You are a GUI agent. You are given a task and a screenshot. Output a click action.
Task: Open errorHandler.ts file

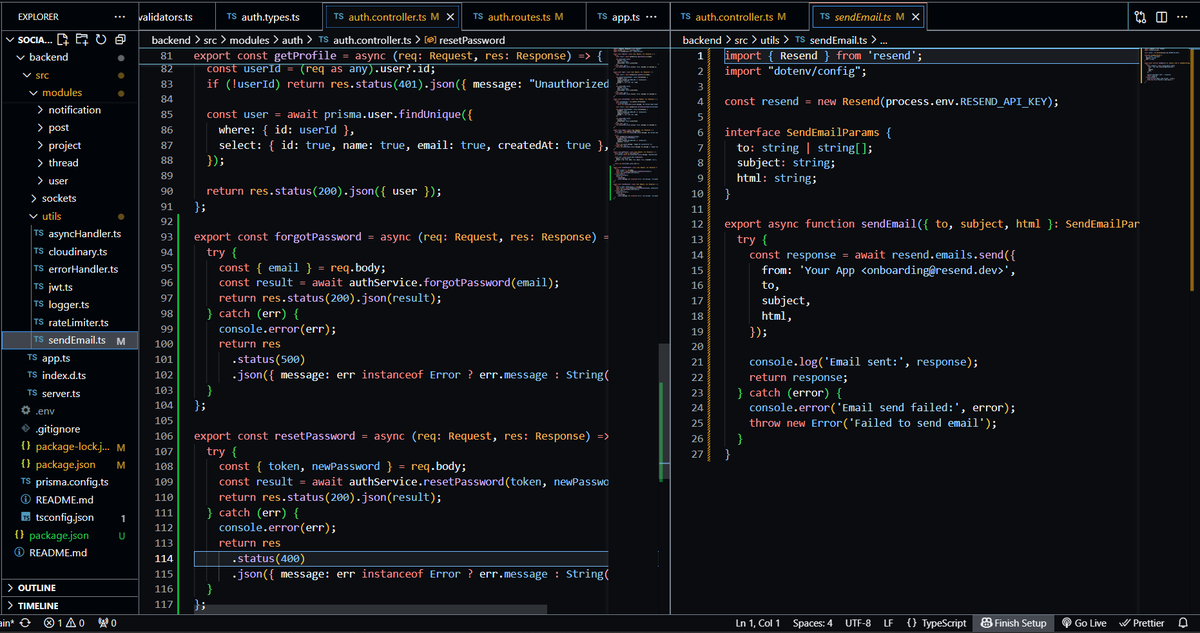click(83, 269)
